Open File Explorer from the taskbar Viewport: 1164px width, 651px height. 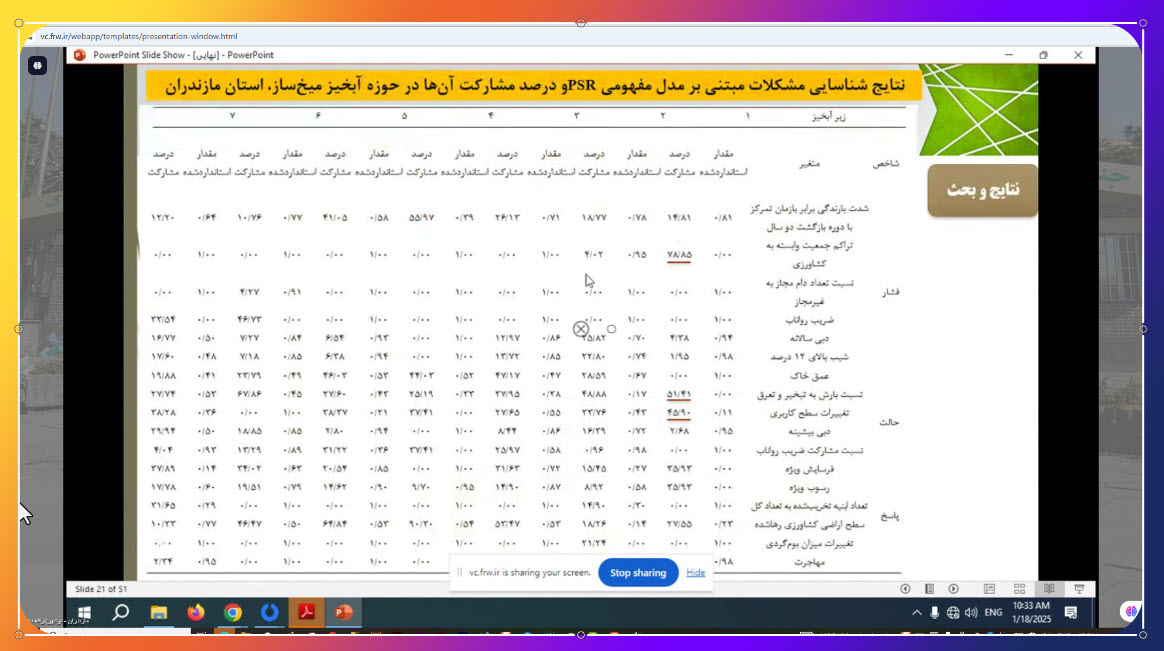(x=158, y=612)
